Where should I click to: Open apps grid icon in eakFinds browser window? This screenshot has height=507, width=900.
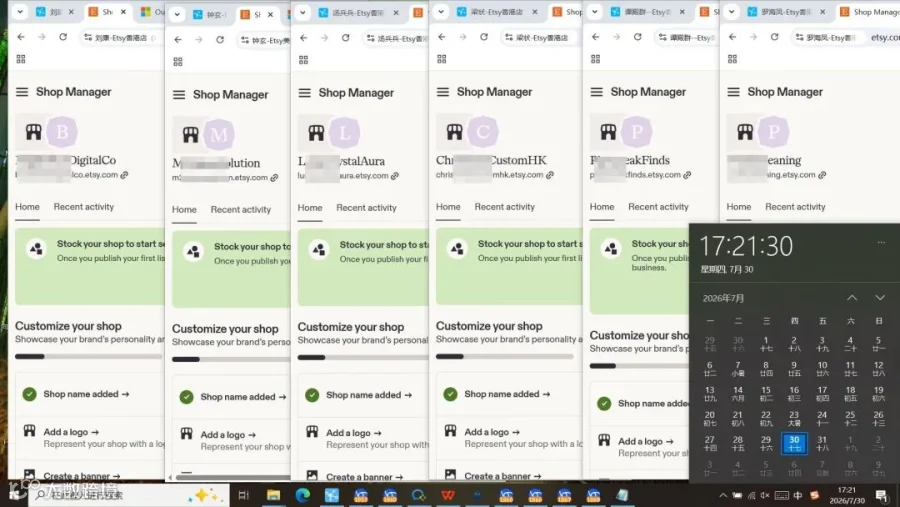coord(595,59)
